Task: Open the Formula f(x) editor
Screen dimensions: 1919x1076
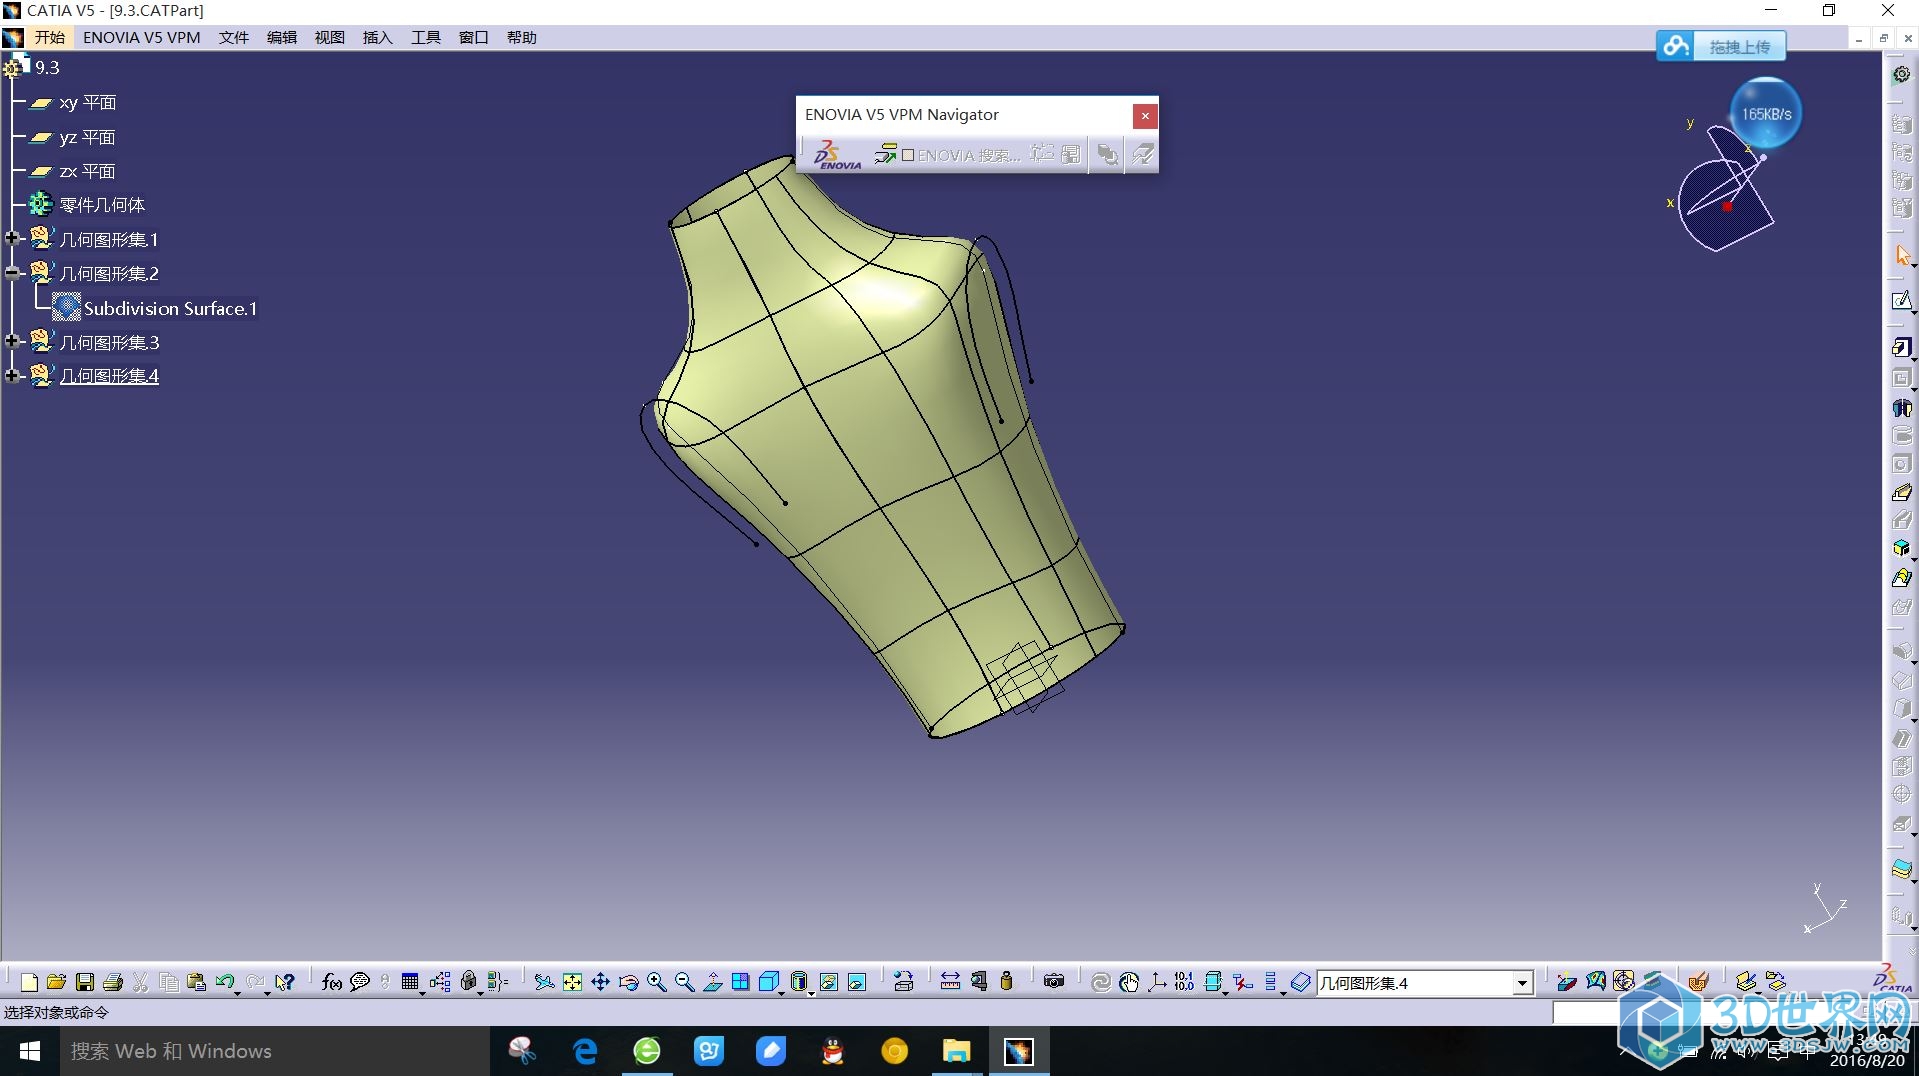Action: (x=331, y=982)
